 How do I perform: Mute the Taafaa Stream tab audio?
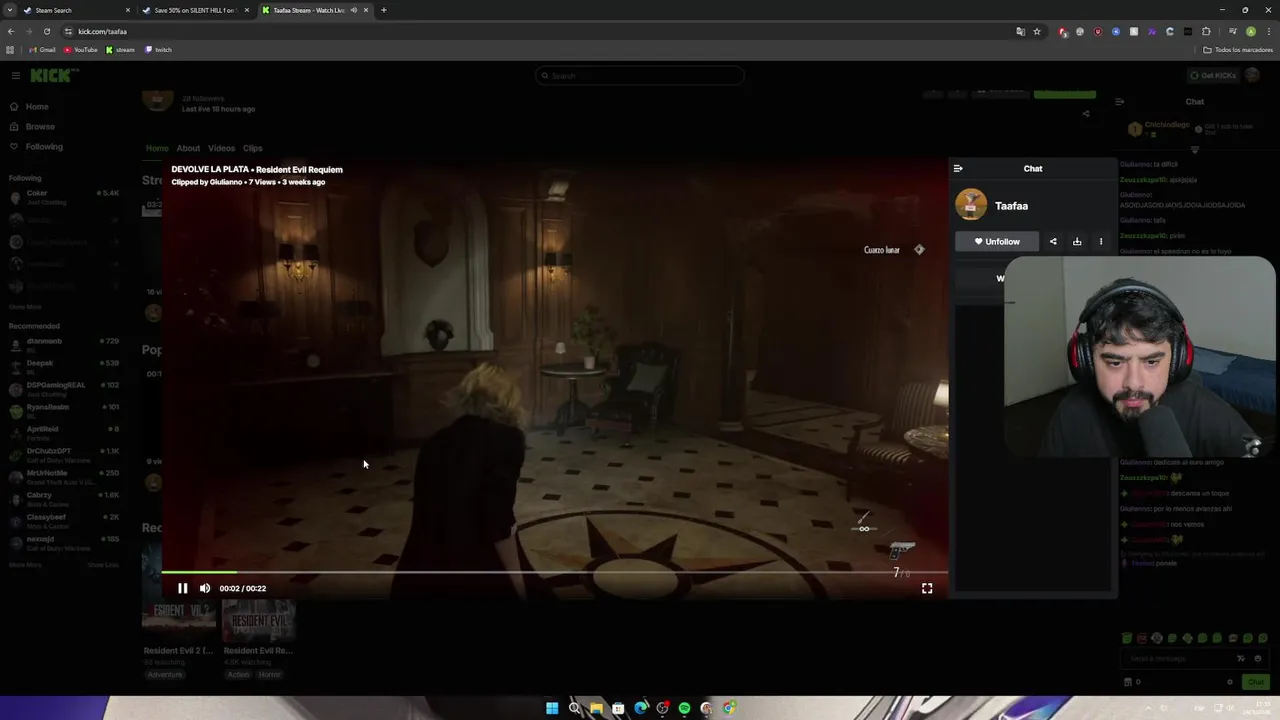[x=353, y=10]
